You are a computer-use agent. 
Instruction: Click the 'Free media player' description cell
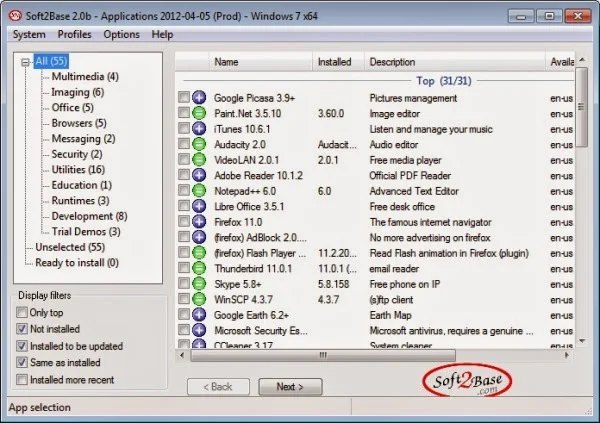coord(405,160)
